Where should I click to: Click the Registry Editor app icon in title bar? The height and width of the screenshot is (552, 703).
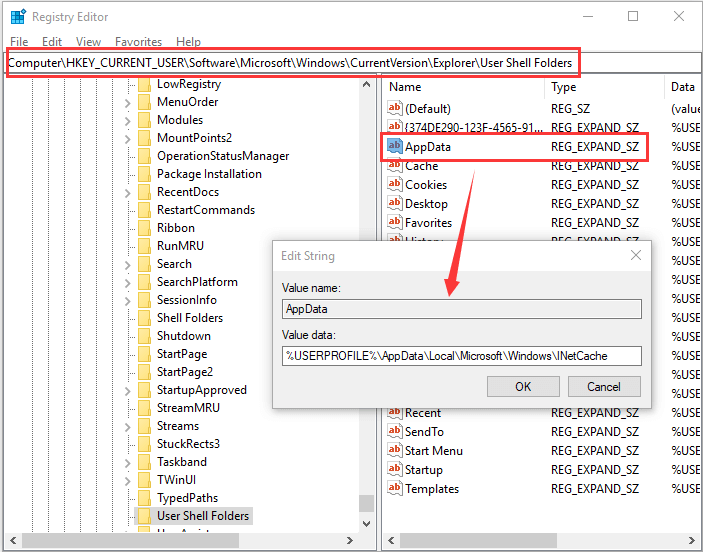[x=18, y=17]
